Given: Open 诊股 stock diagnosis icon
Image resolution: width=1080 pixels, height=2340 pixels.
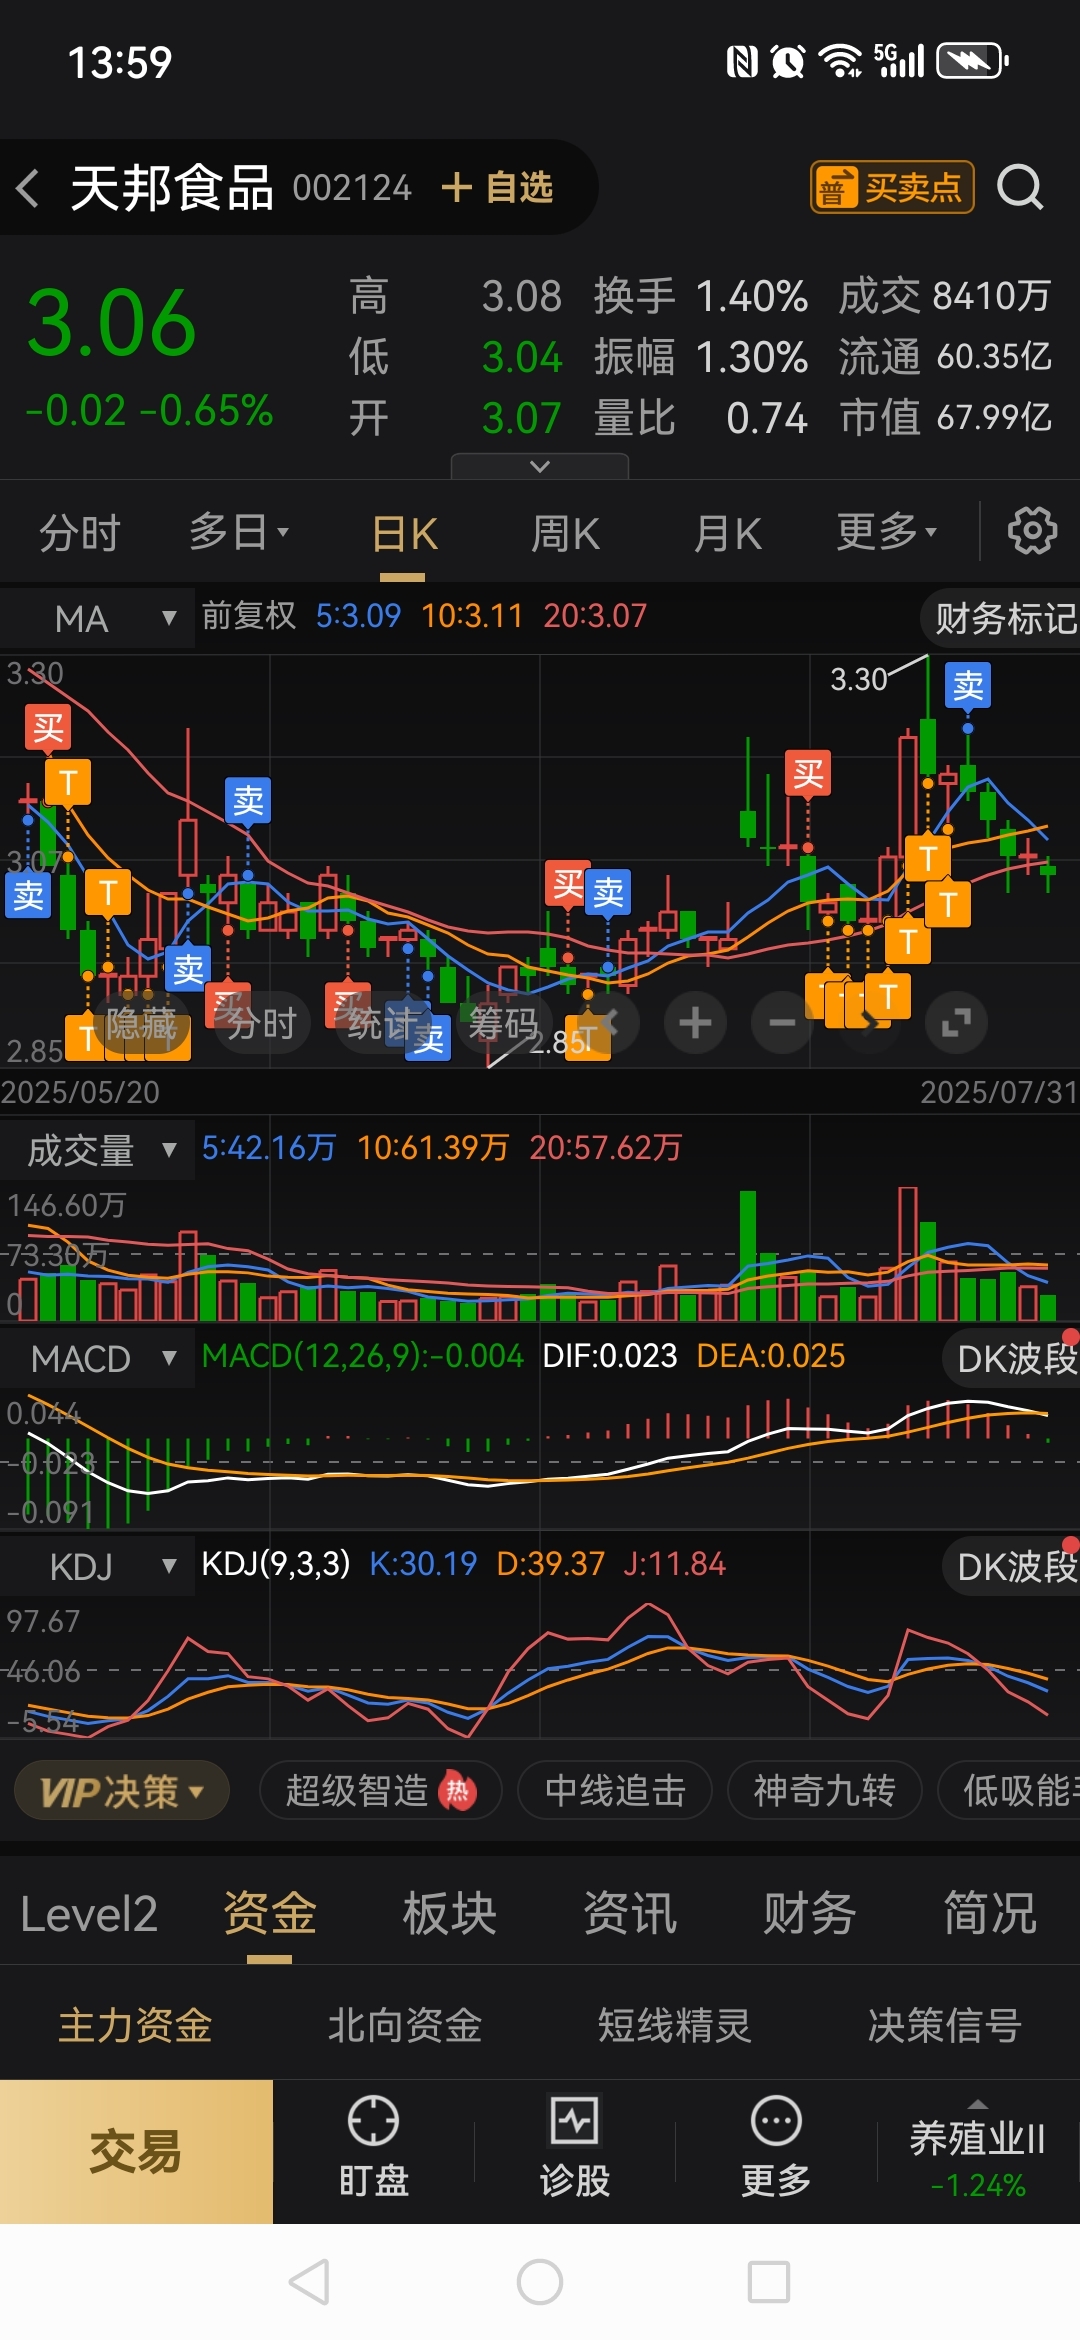Looking at the screenshot, I should point(574,2147).
